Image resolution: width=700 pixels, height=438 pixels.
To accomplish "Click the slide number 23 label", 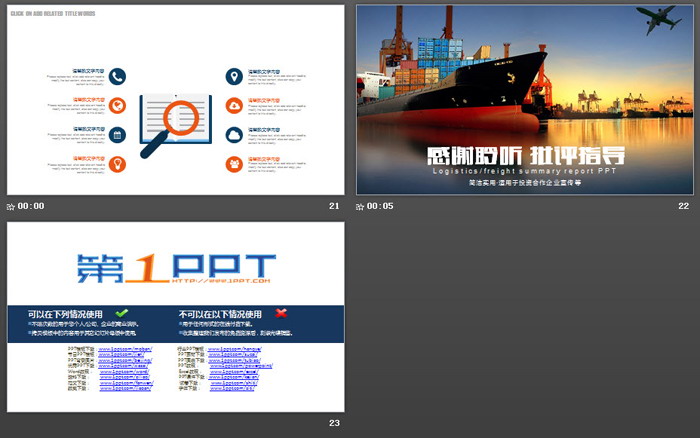I will coord(334,424).
